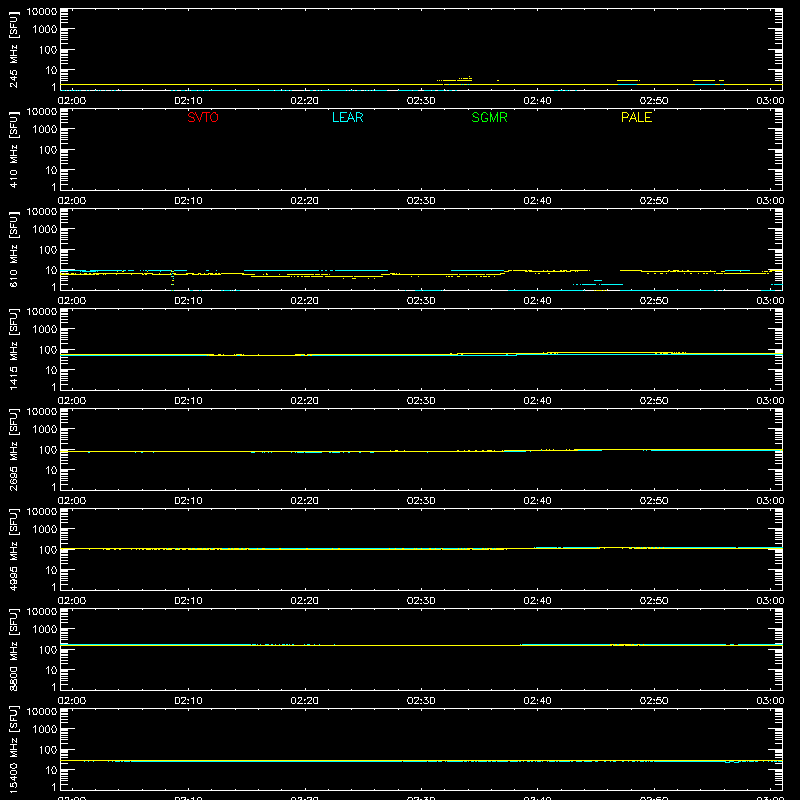Click the 02:30 time label below 8800 MHz panel
The image size is (800, 800).
pyautogui.click(x=421, y=701)
